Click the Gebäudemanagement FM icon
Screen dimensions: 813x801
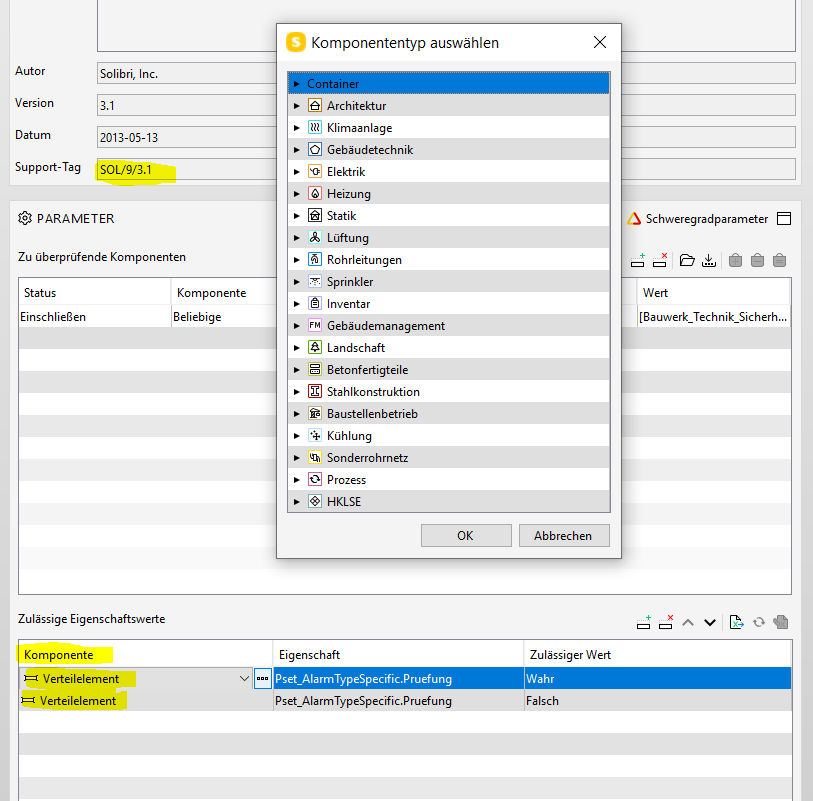pyautogui.click(x=315, y=326)
